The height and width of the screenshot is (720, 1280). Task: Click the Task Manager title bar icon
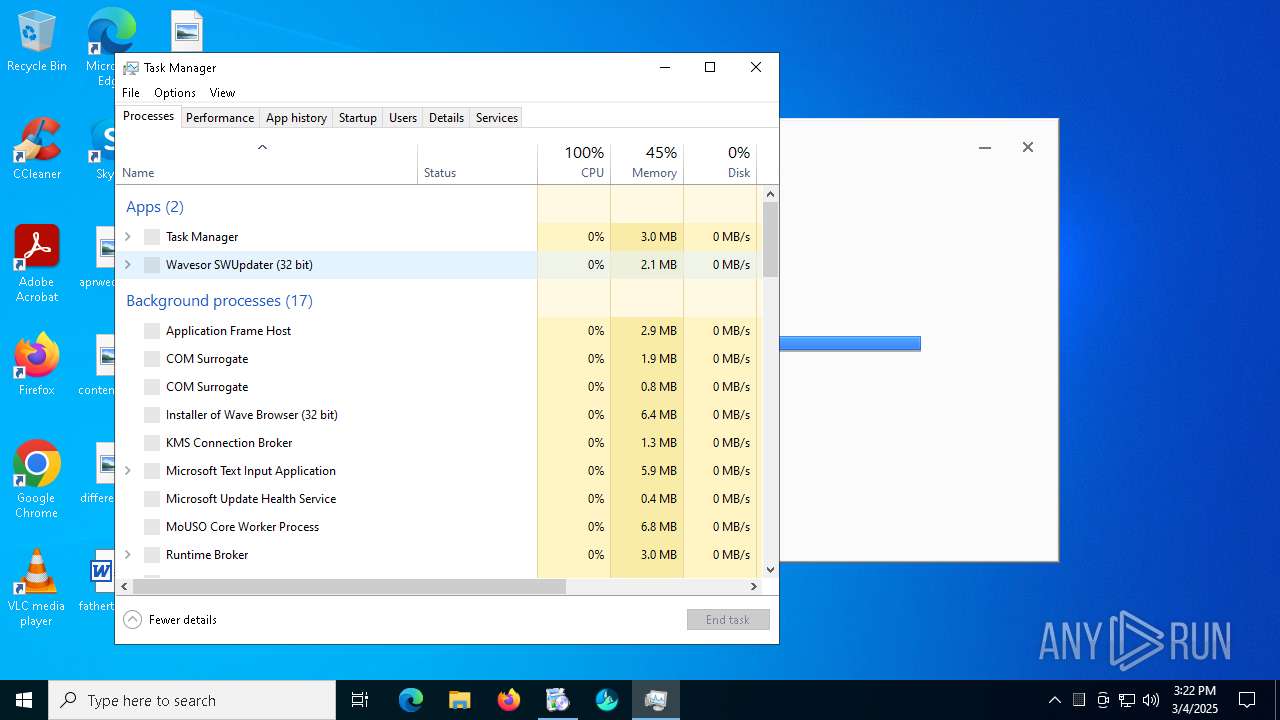pos(131,68)
